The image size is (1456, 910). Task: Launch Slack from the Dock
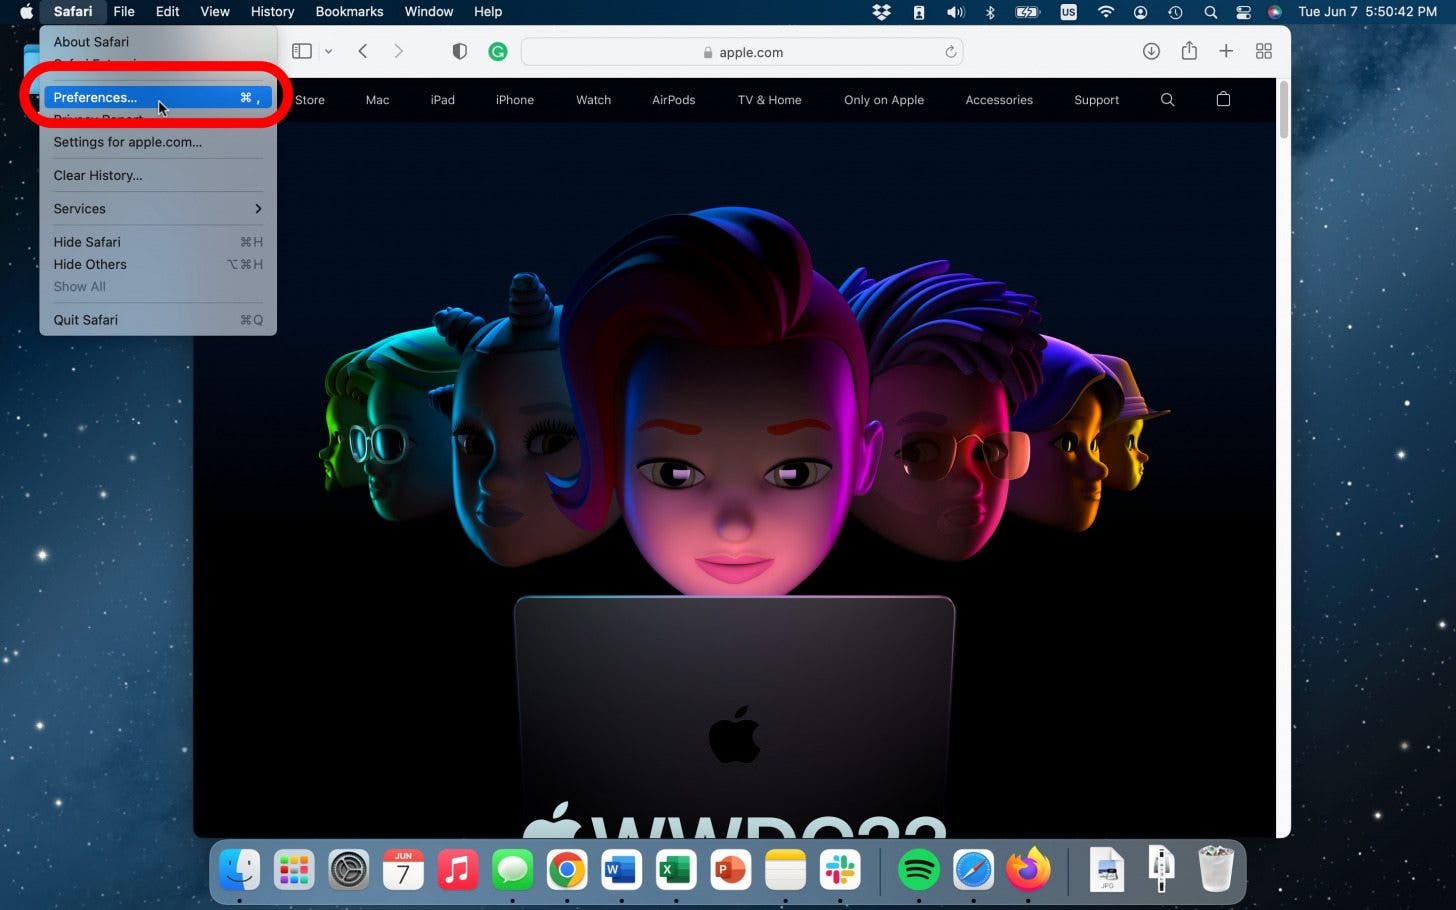point(840,870)
